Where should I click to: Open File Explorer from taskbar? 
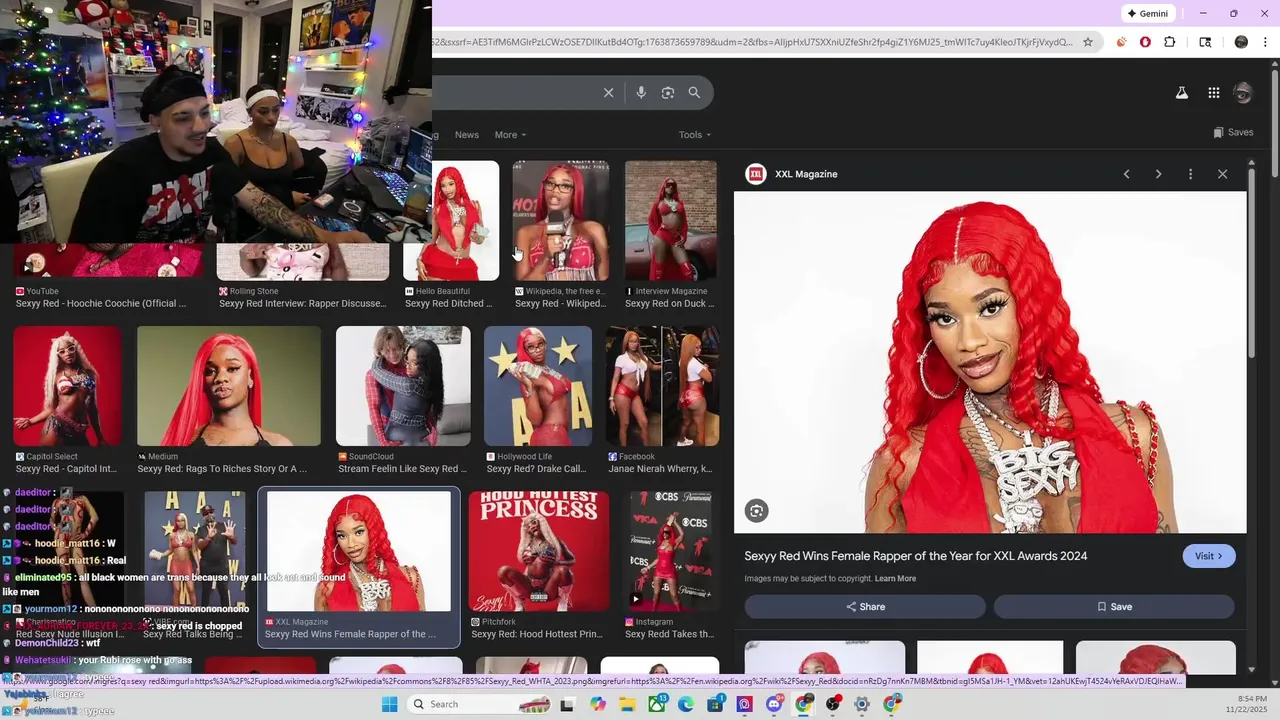tap(627, 704)
